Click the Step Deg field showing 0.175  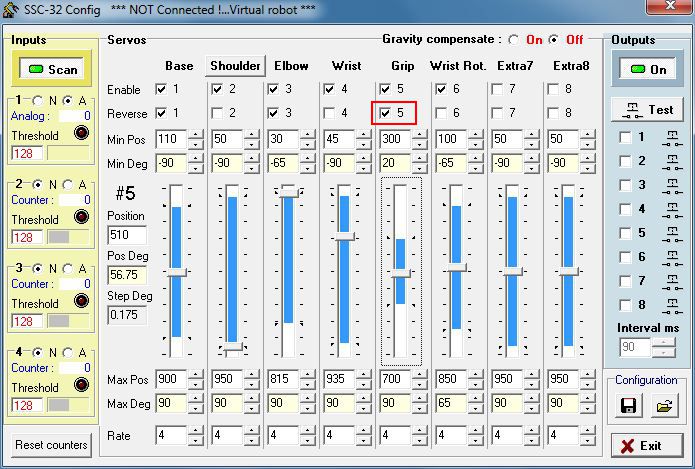pyautogui.click(x=127, y=315)
